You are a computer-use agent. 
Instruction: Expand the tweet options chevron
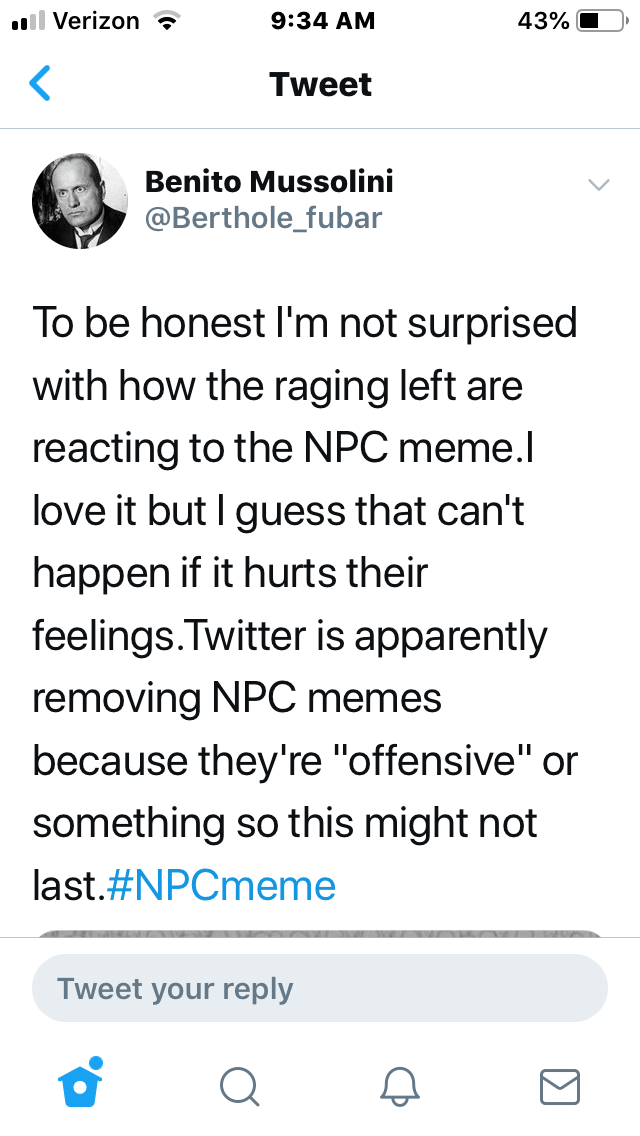click(598, 185)
